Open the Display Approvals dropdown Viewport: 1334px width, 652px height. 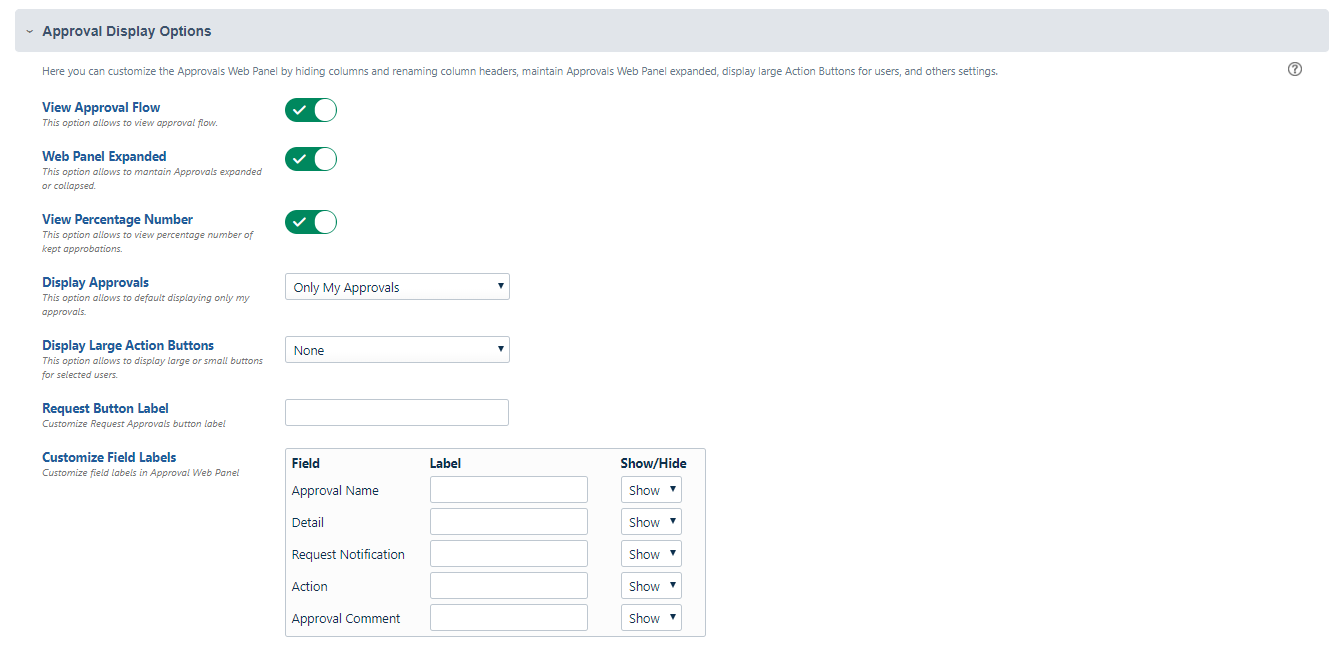pos(397,287)
